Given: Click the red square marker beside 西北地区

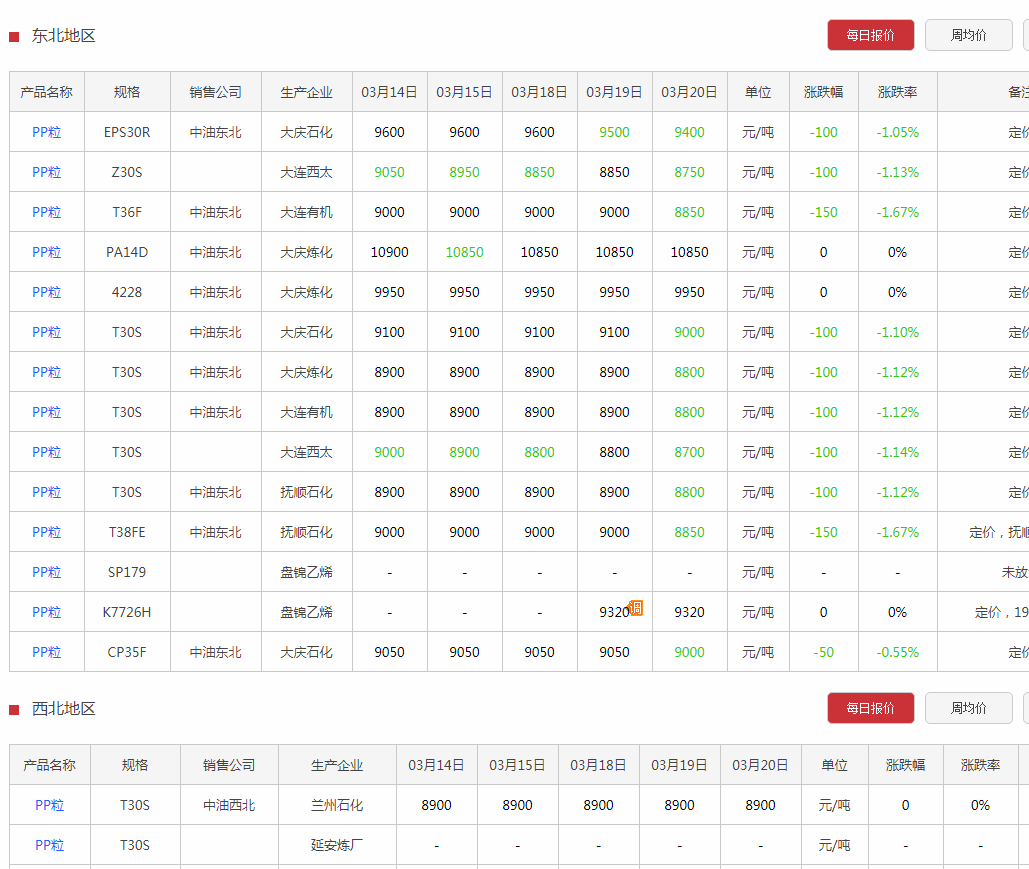Looking at the screenshot, I should pyautogui.click(x=14, y=710).
